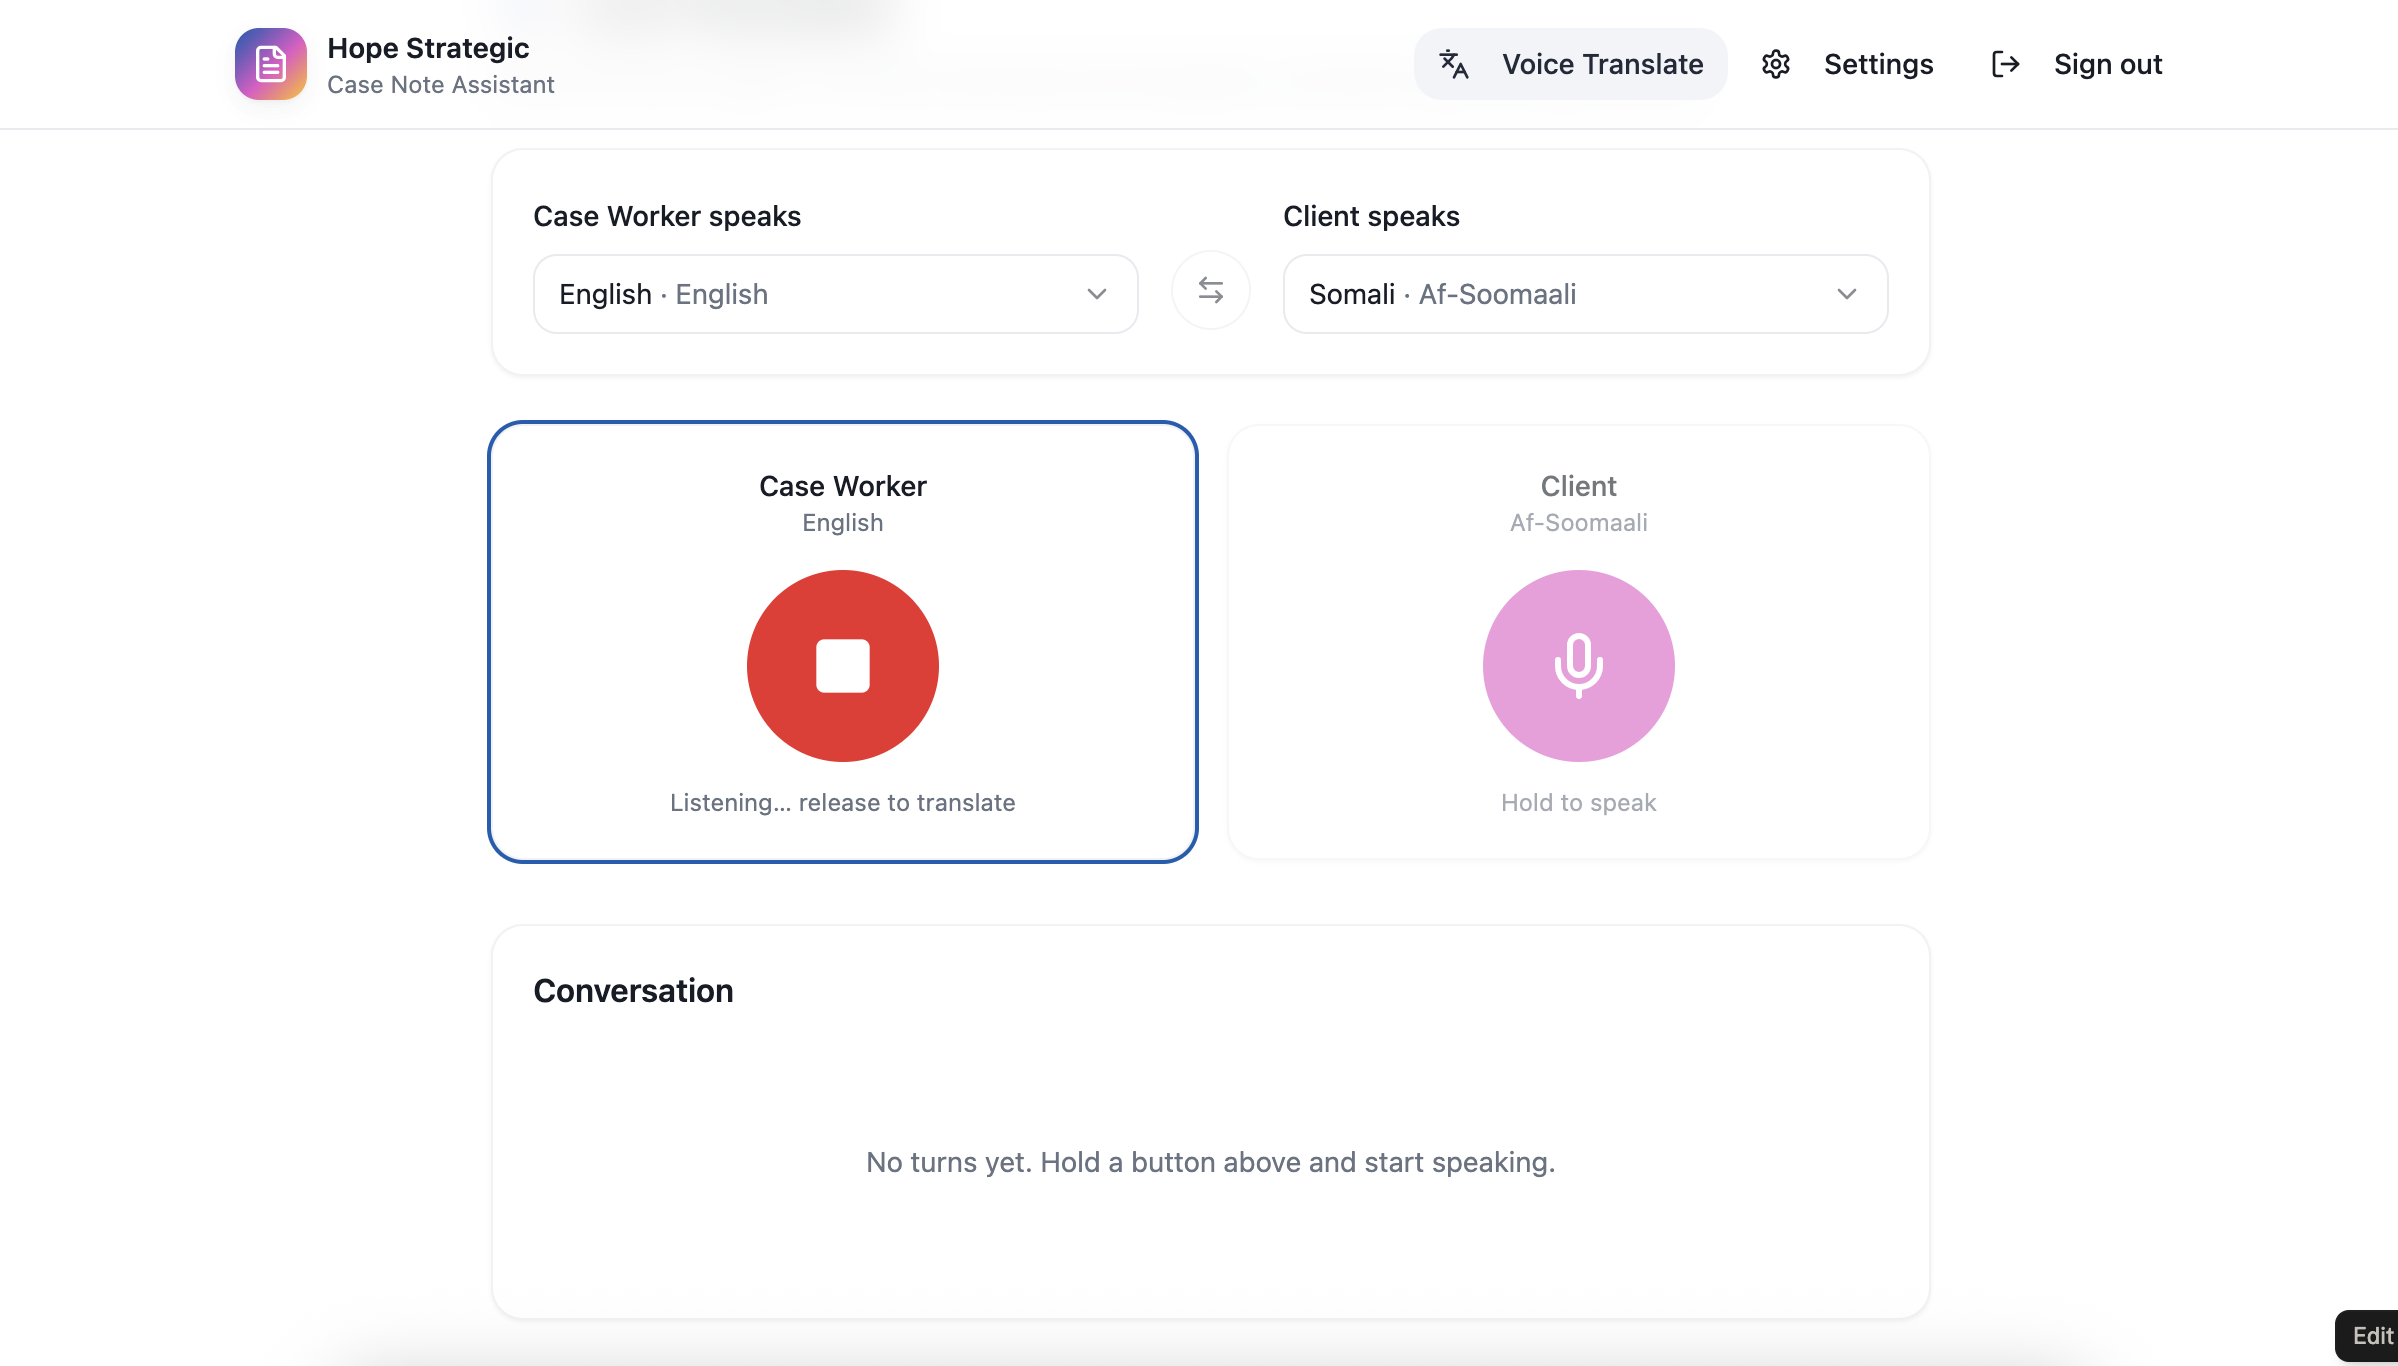
Task: Click the white stop square icon
Action: pos(842,666)
